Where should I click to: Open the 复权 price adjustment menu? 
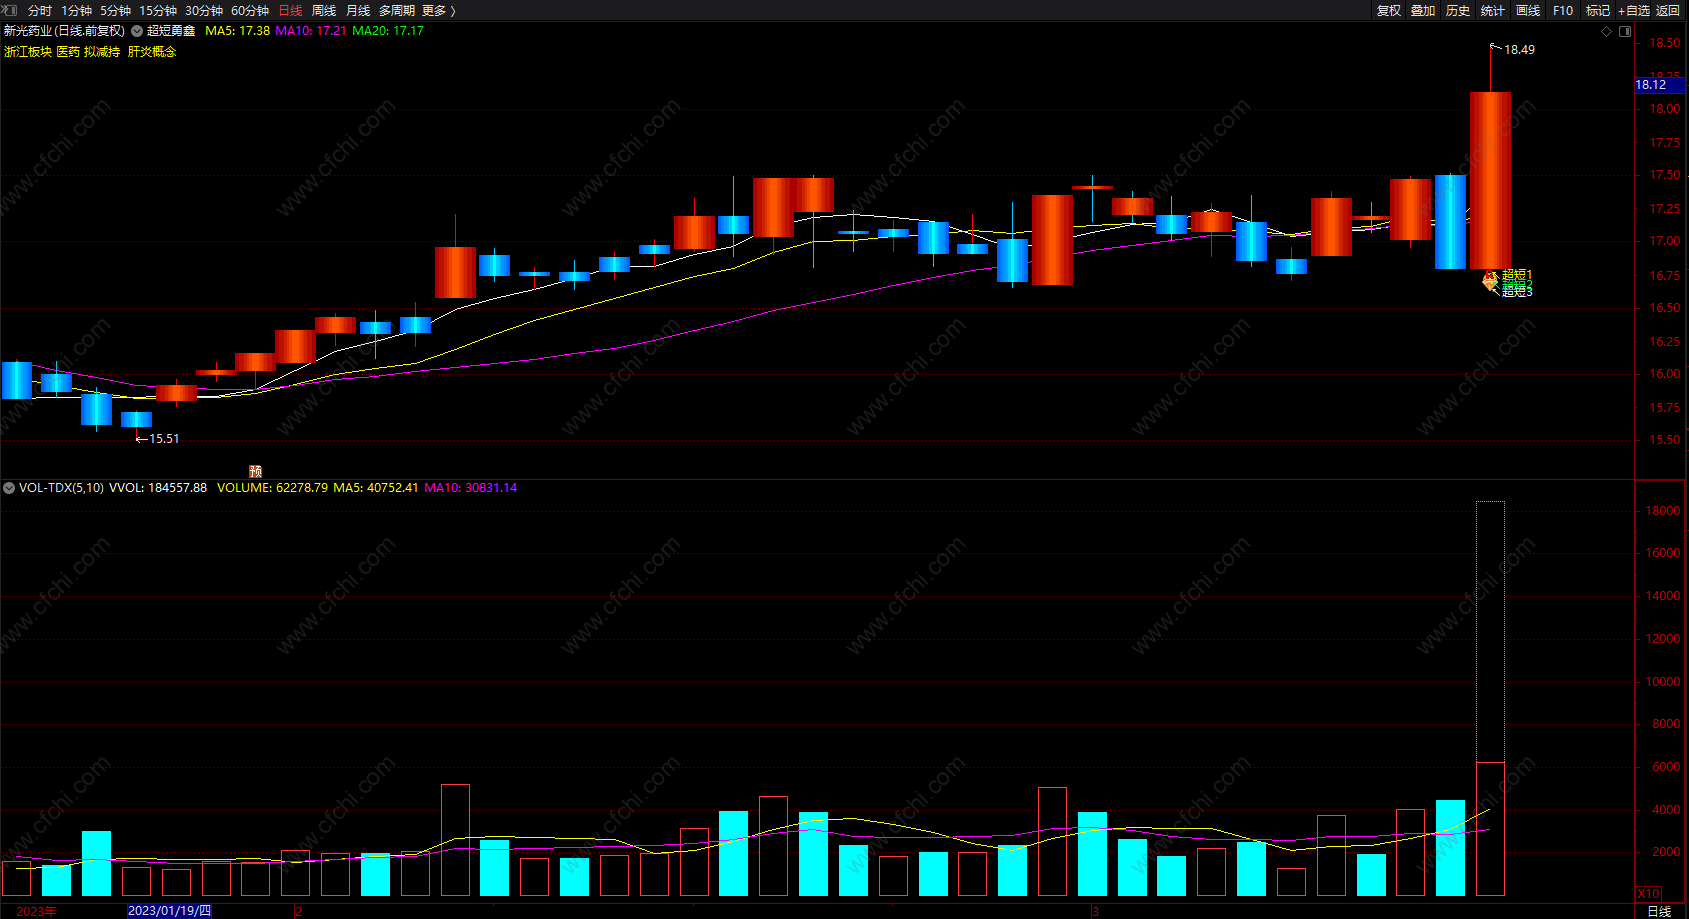(x=1388, y=10)
